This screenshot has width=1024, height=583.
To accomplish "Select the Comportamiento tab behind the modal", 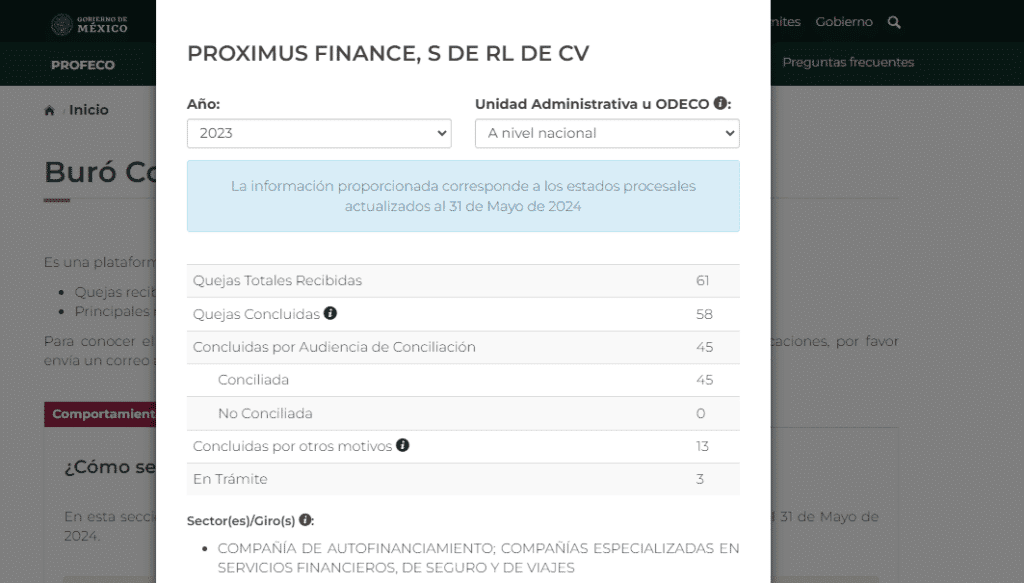I will [x=102, y=414].
